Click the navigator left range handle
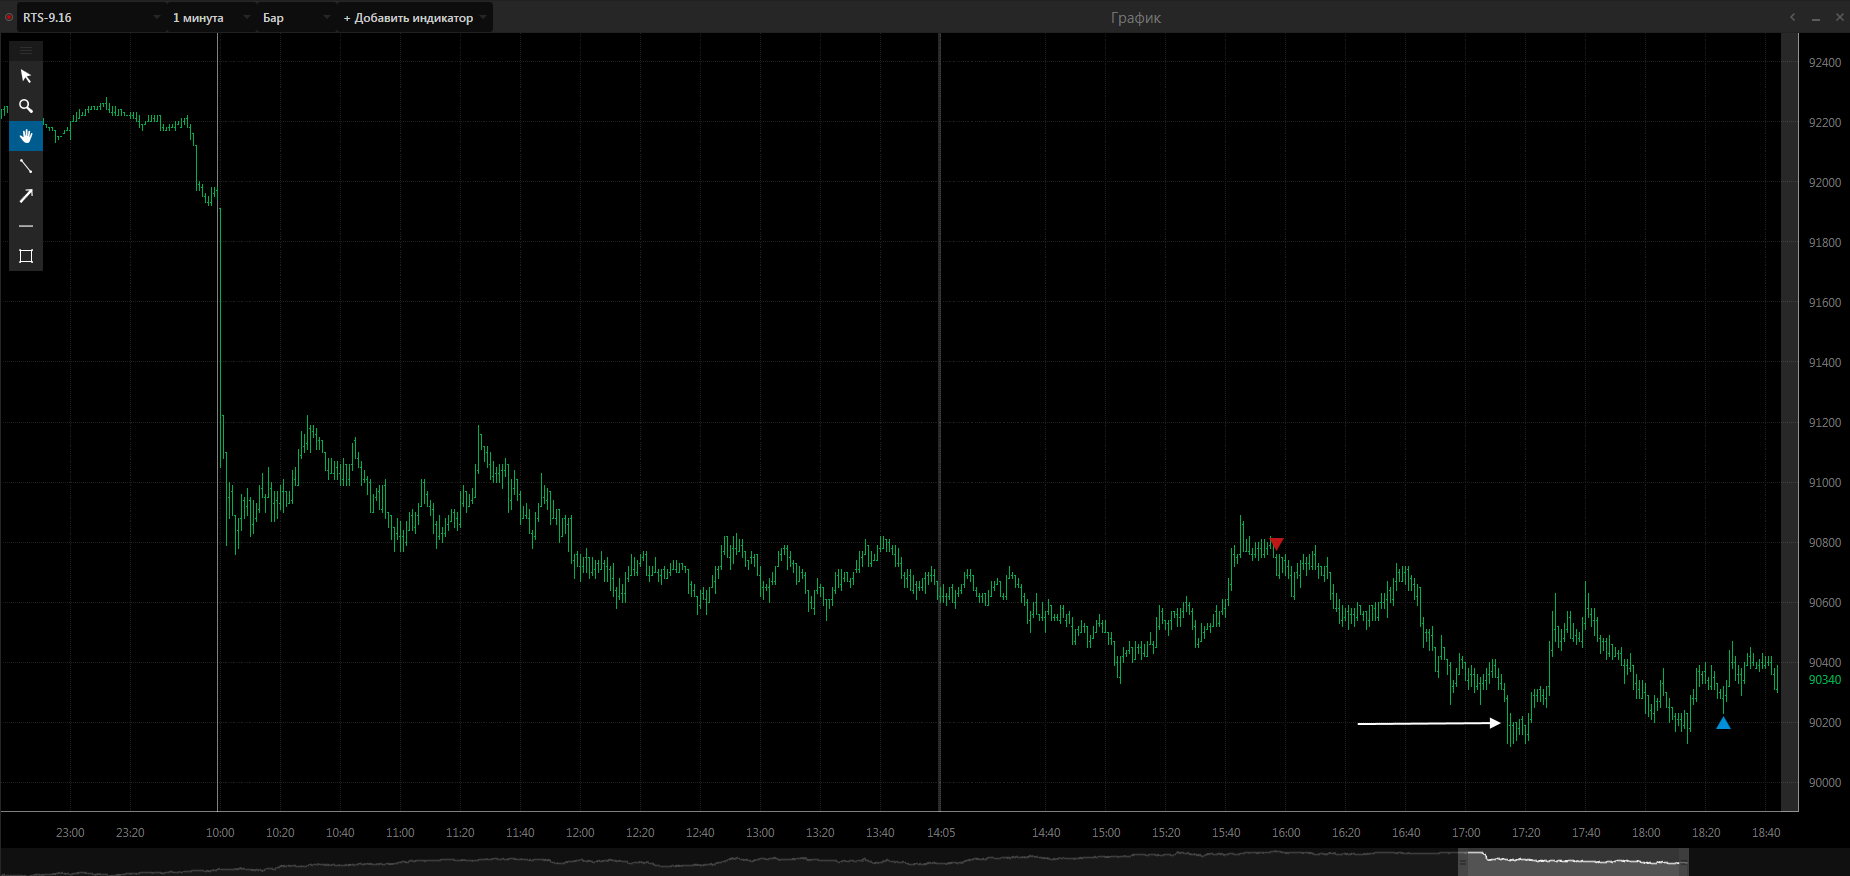This screenshot has width=1850, height=876. coord(1463,861)
